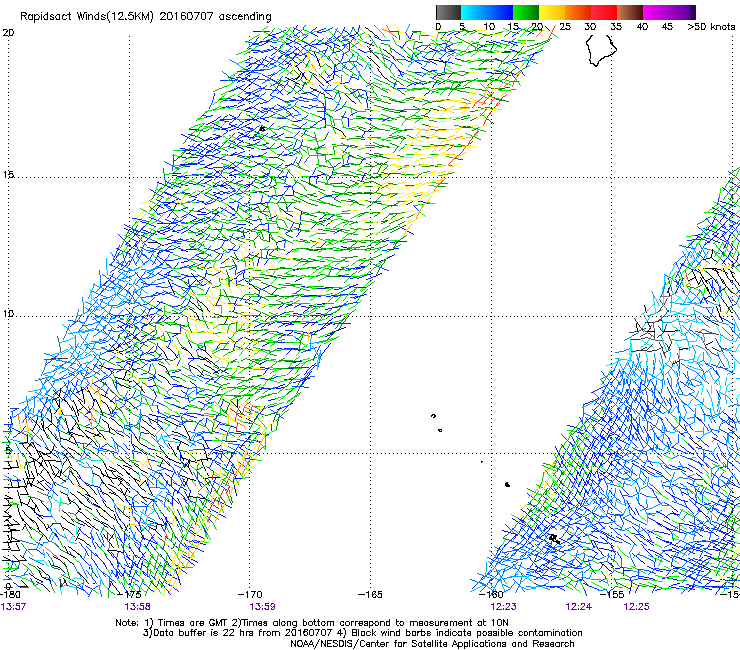
Task: Click the green 15-20 knots legend segment
Action: click(x=526, y=12)
